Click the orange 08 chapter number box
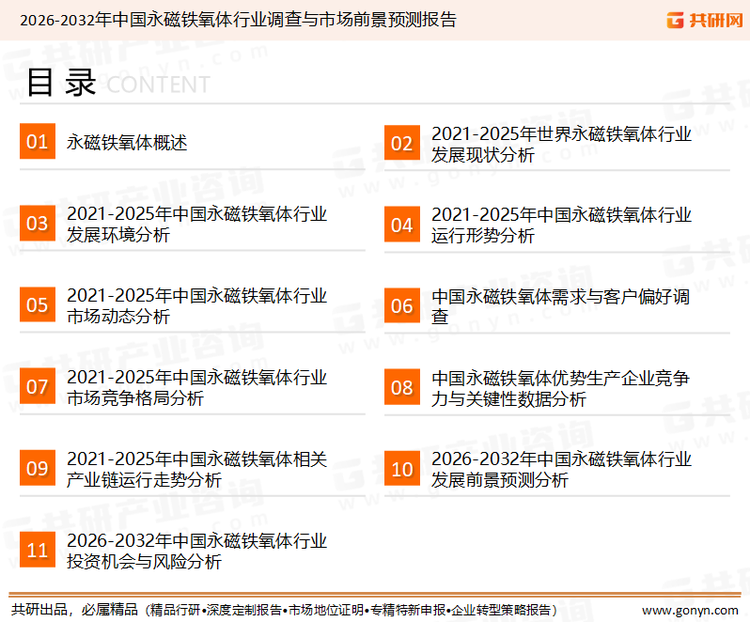The image size is (750, 622). [x=402, y=387]
